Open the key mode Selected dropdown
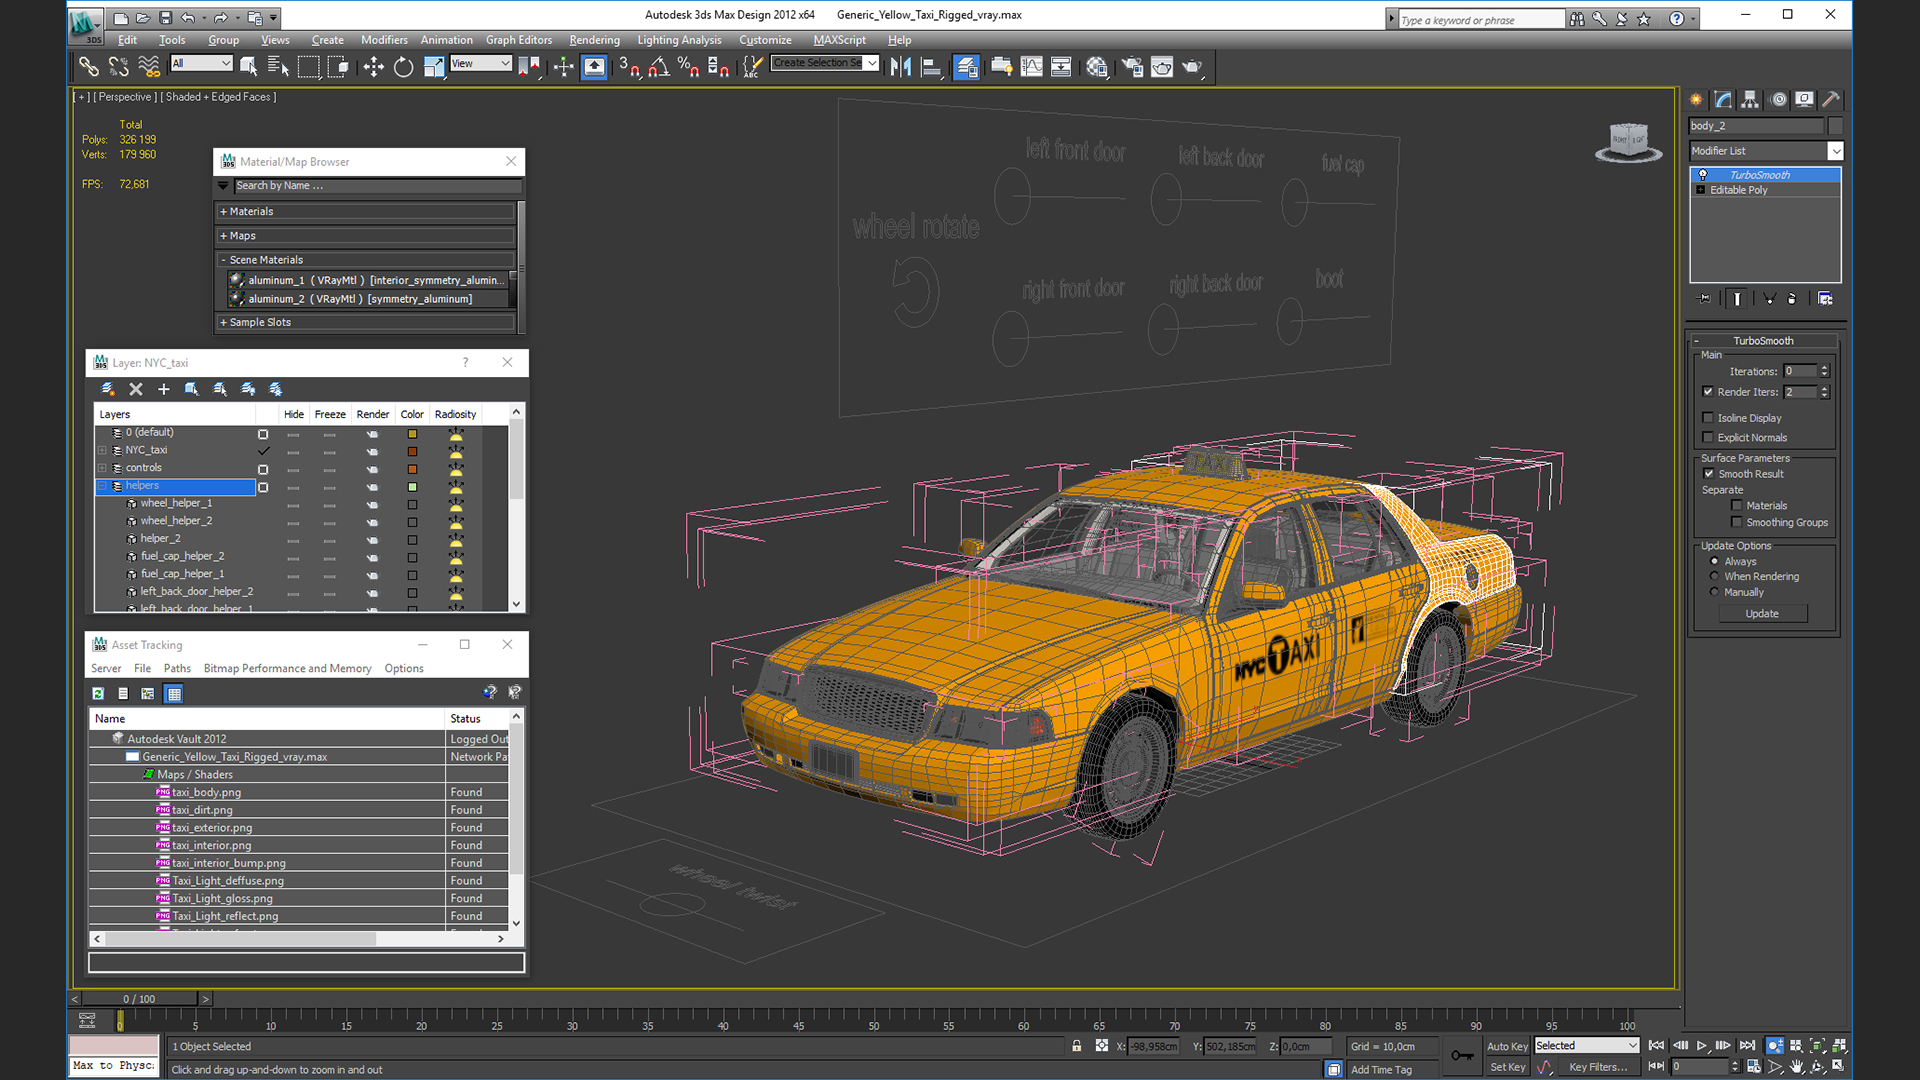This screenshot has width=1920, height=1080. coord(1587,1046)
